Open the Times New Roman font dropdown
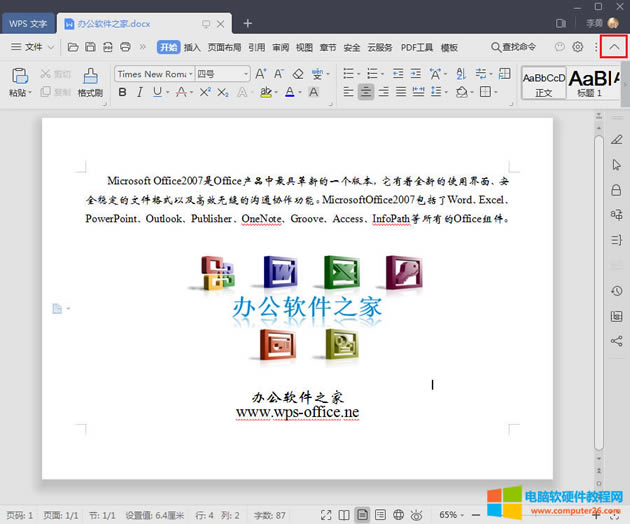 click(x=152, y=74)
